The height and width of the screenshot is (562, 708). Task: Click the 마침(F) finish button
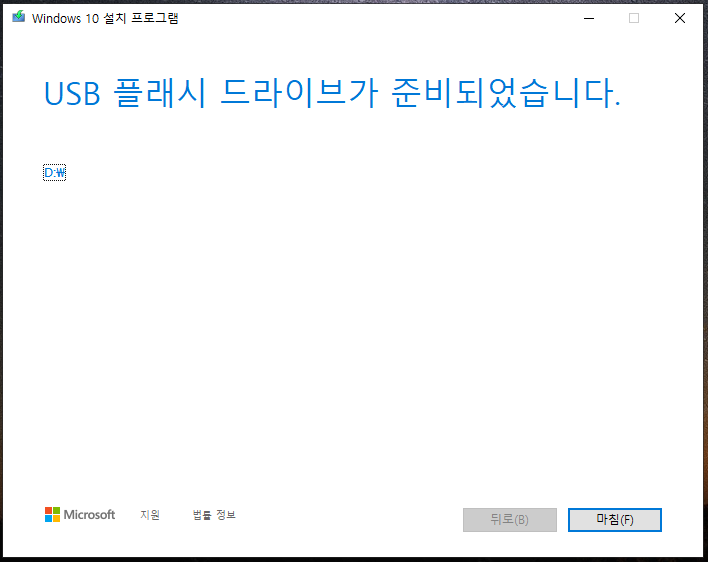615,520
